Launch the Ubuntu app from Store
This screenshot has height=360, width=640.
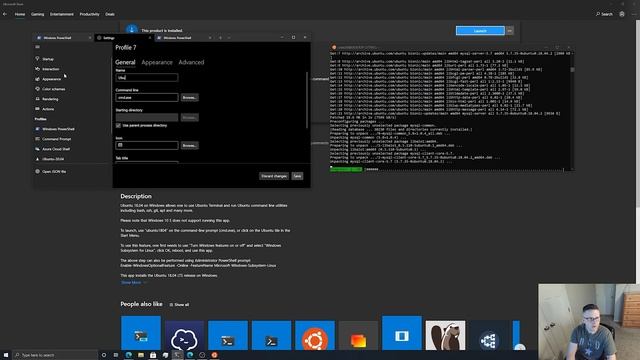click(x=480, y=31)
